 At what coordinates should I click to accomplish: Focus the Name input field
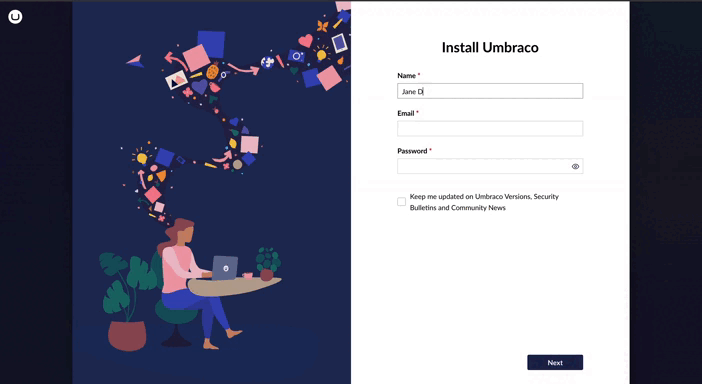(490, 91)
